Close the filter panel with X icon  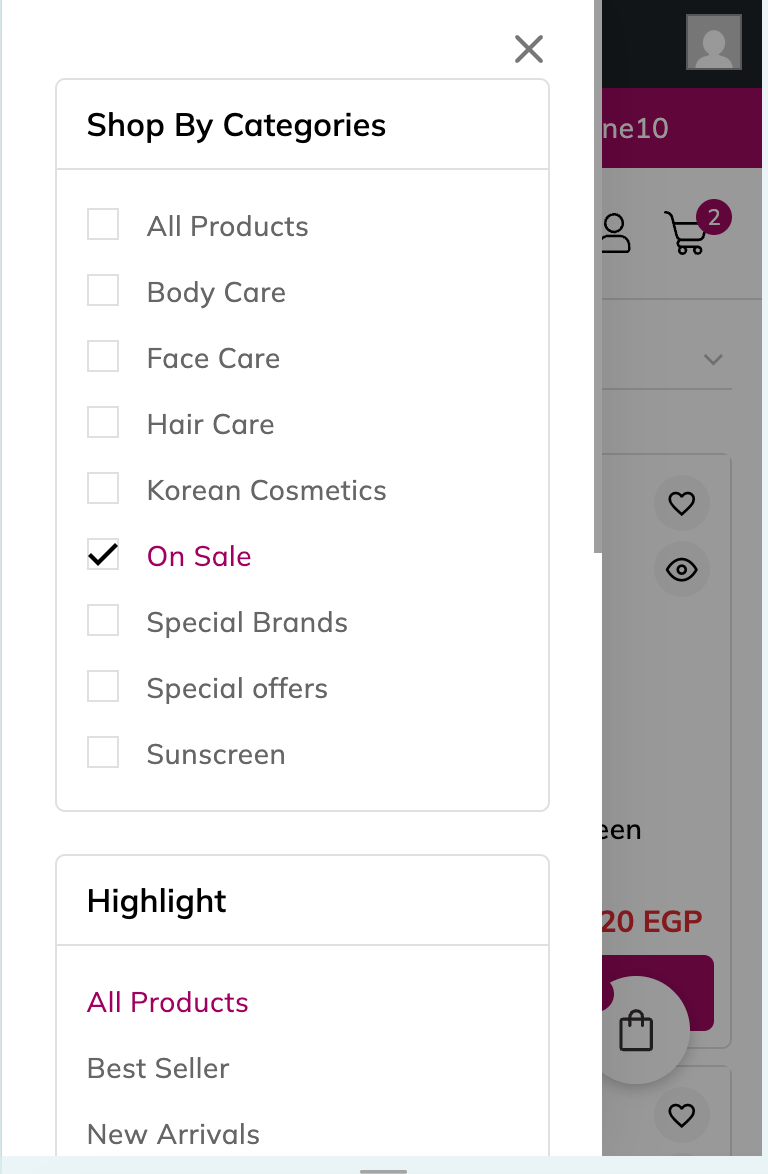pos(528,48)
